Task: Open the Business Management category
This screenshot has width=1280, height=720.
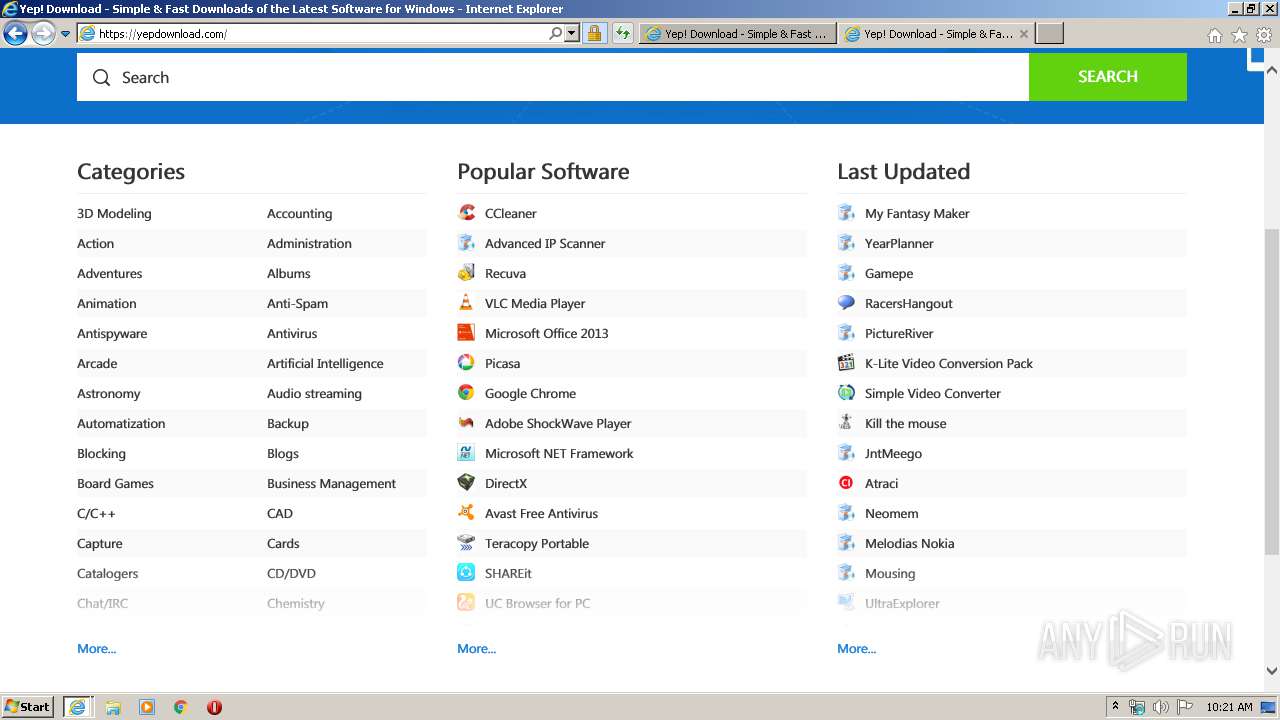Action: point(331,483)
